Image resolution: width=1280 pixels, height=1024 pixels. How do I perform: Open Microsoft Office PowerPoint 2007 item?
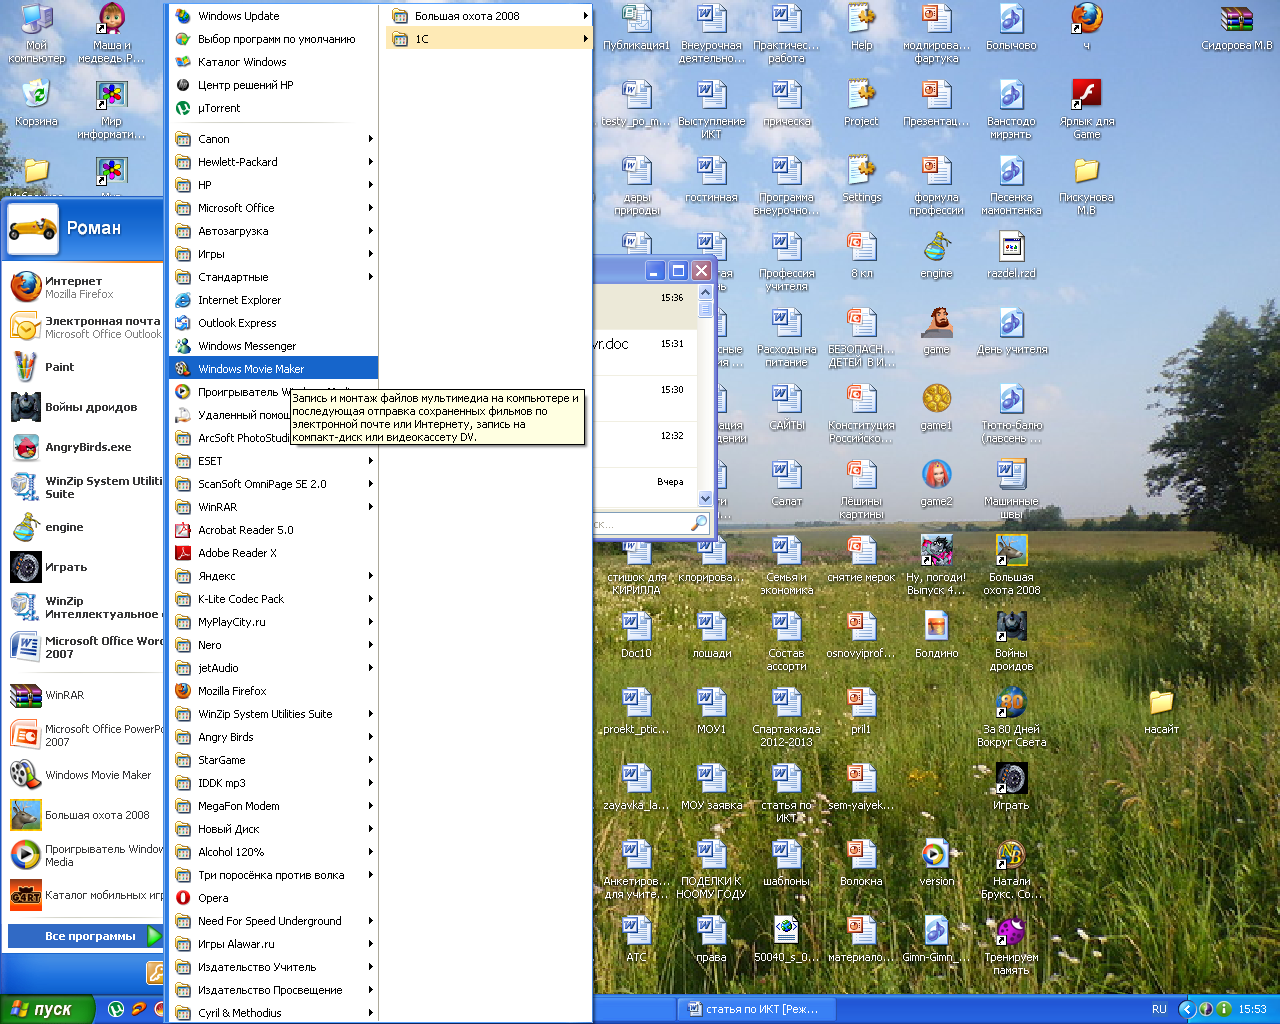click(84, 735)
